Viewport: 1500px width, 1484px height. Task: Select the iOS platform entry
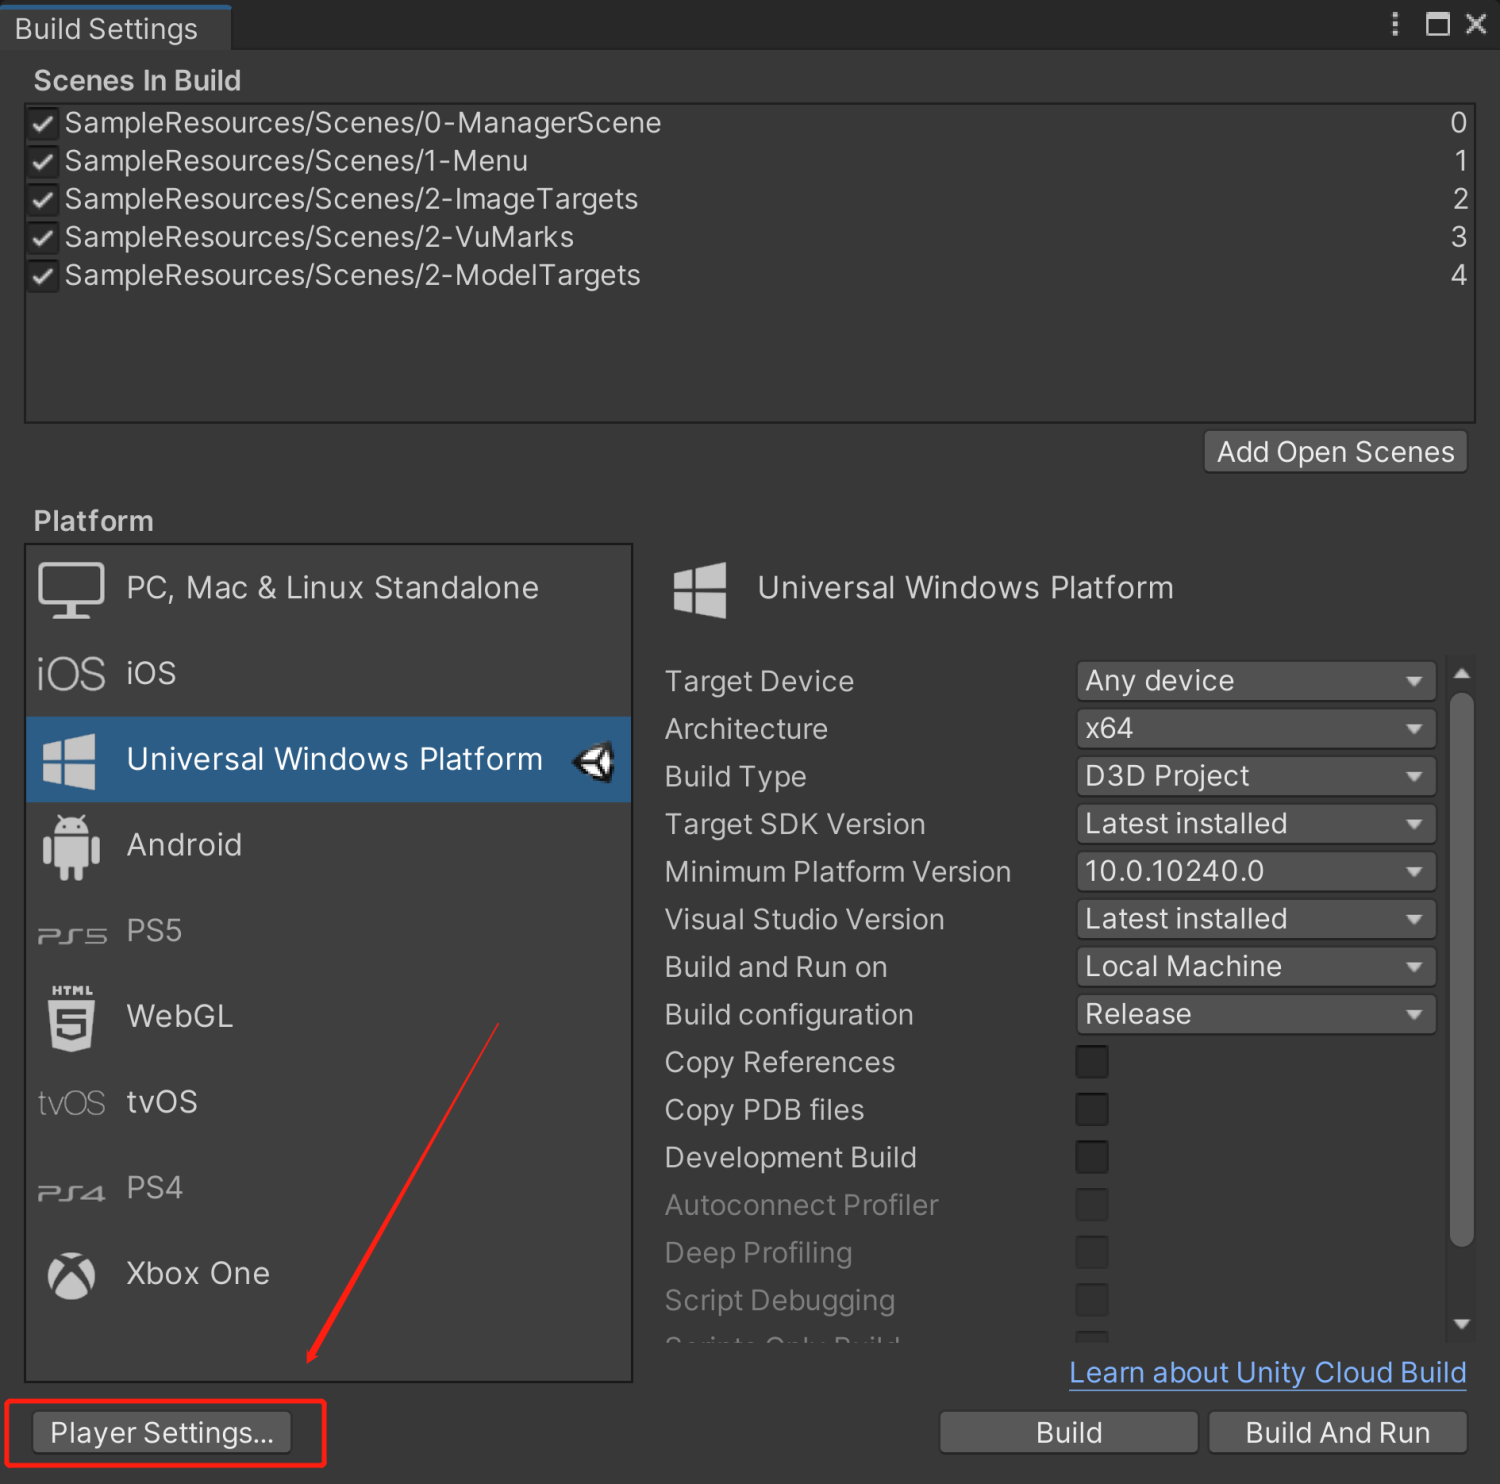[x=329, y=674]
